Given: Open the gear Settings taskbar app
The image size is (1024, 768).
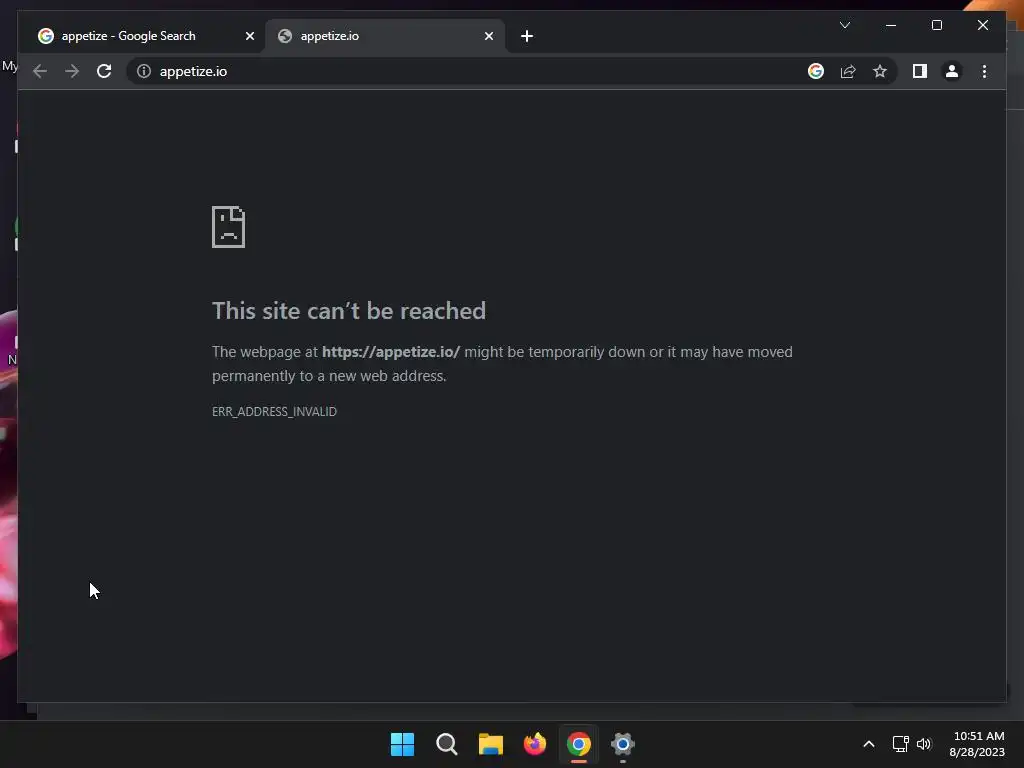Looking at the screenshot, I should pyautogui.click(x=623, y=744).
